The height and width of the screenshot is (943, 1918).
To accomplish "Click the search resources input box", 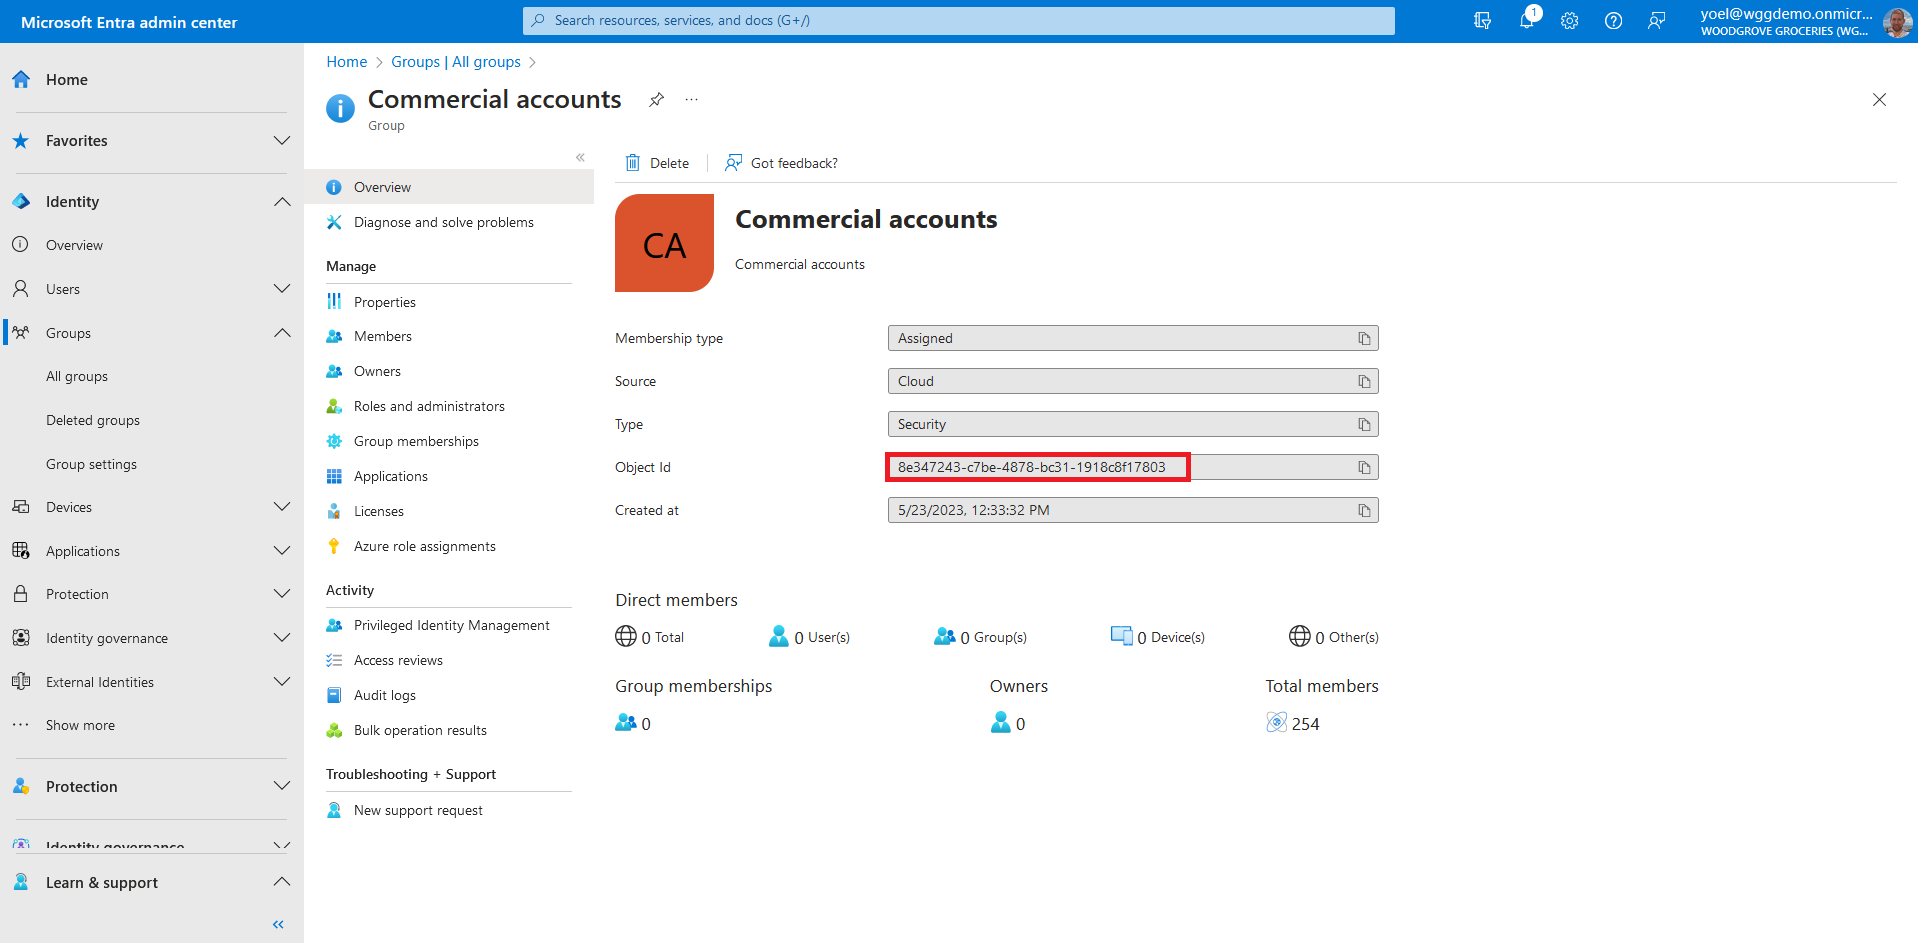I will (958, 21).
